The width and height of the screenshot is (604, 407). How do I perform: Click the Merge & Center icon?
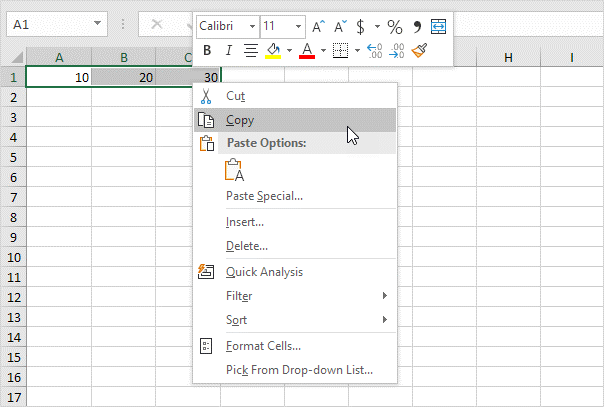pyautogui.click(x=439, y=27)
